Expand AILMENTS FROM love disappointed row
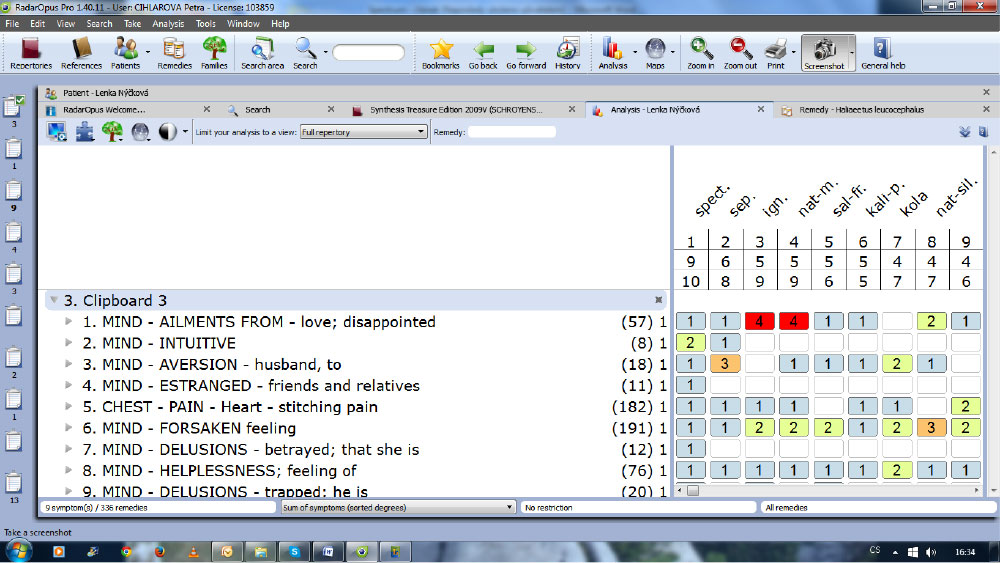This screenshot has height=563, width=1000. [68, 321]
